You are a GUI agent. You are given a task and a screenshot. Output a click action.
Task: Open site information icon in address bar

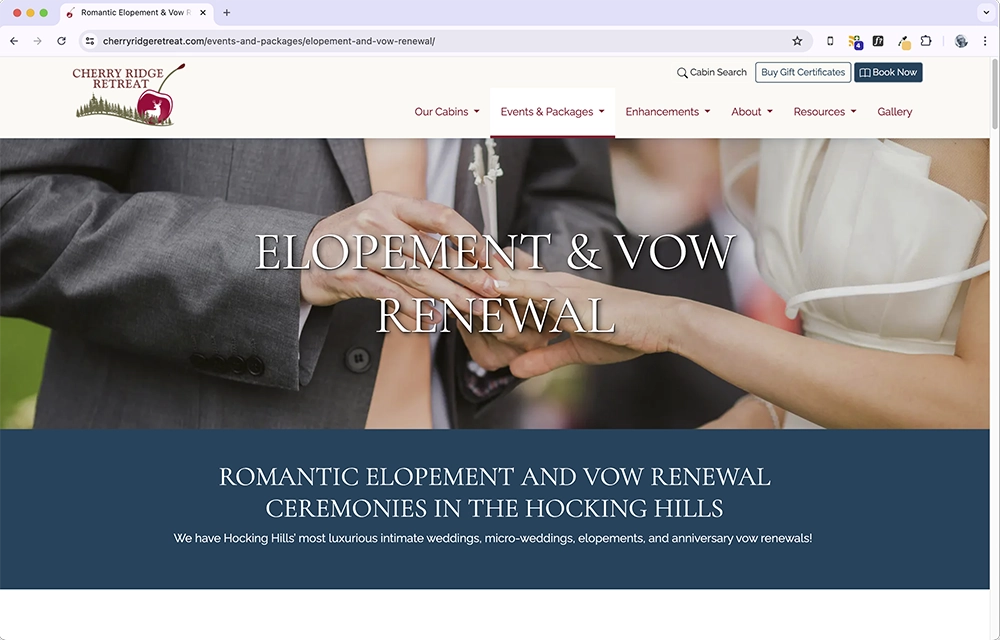90,41
